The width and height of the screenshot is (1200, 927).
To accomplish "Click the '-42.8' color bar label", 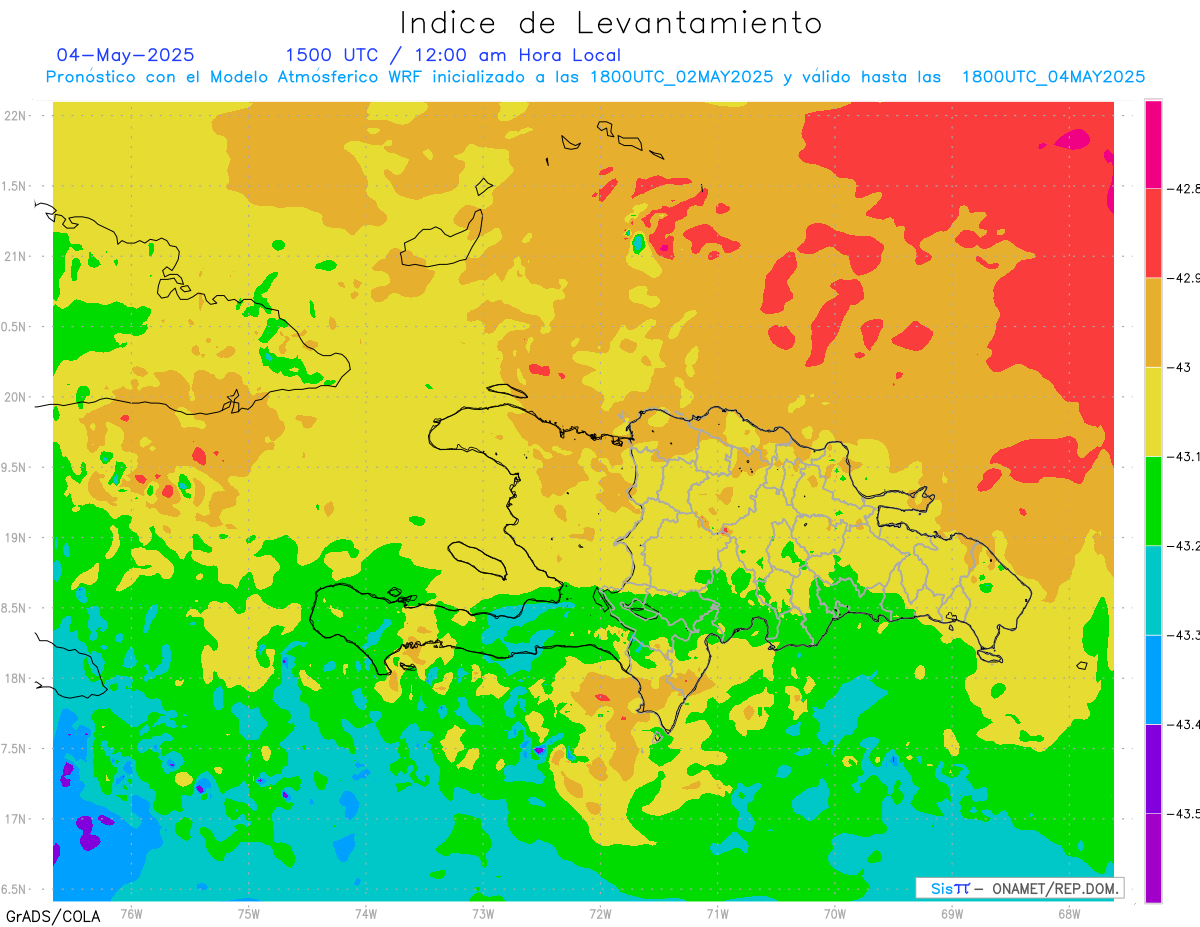I will 1183,188.
